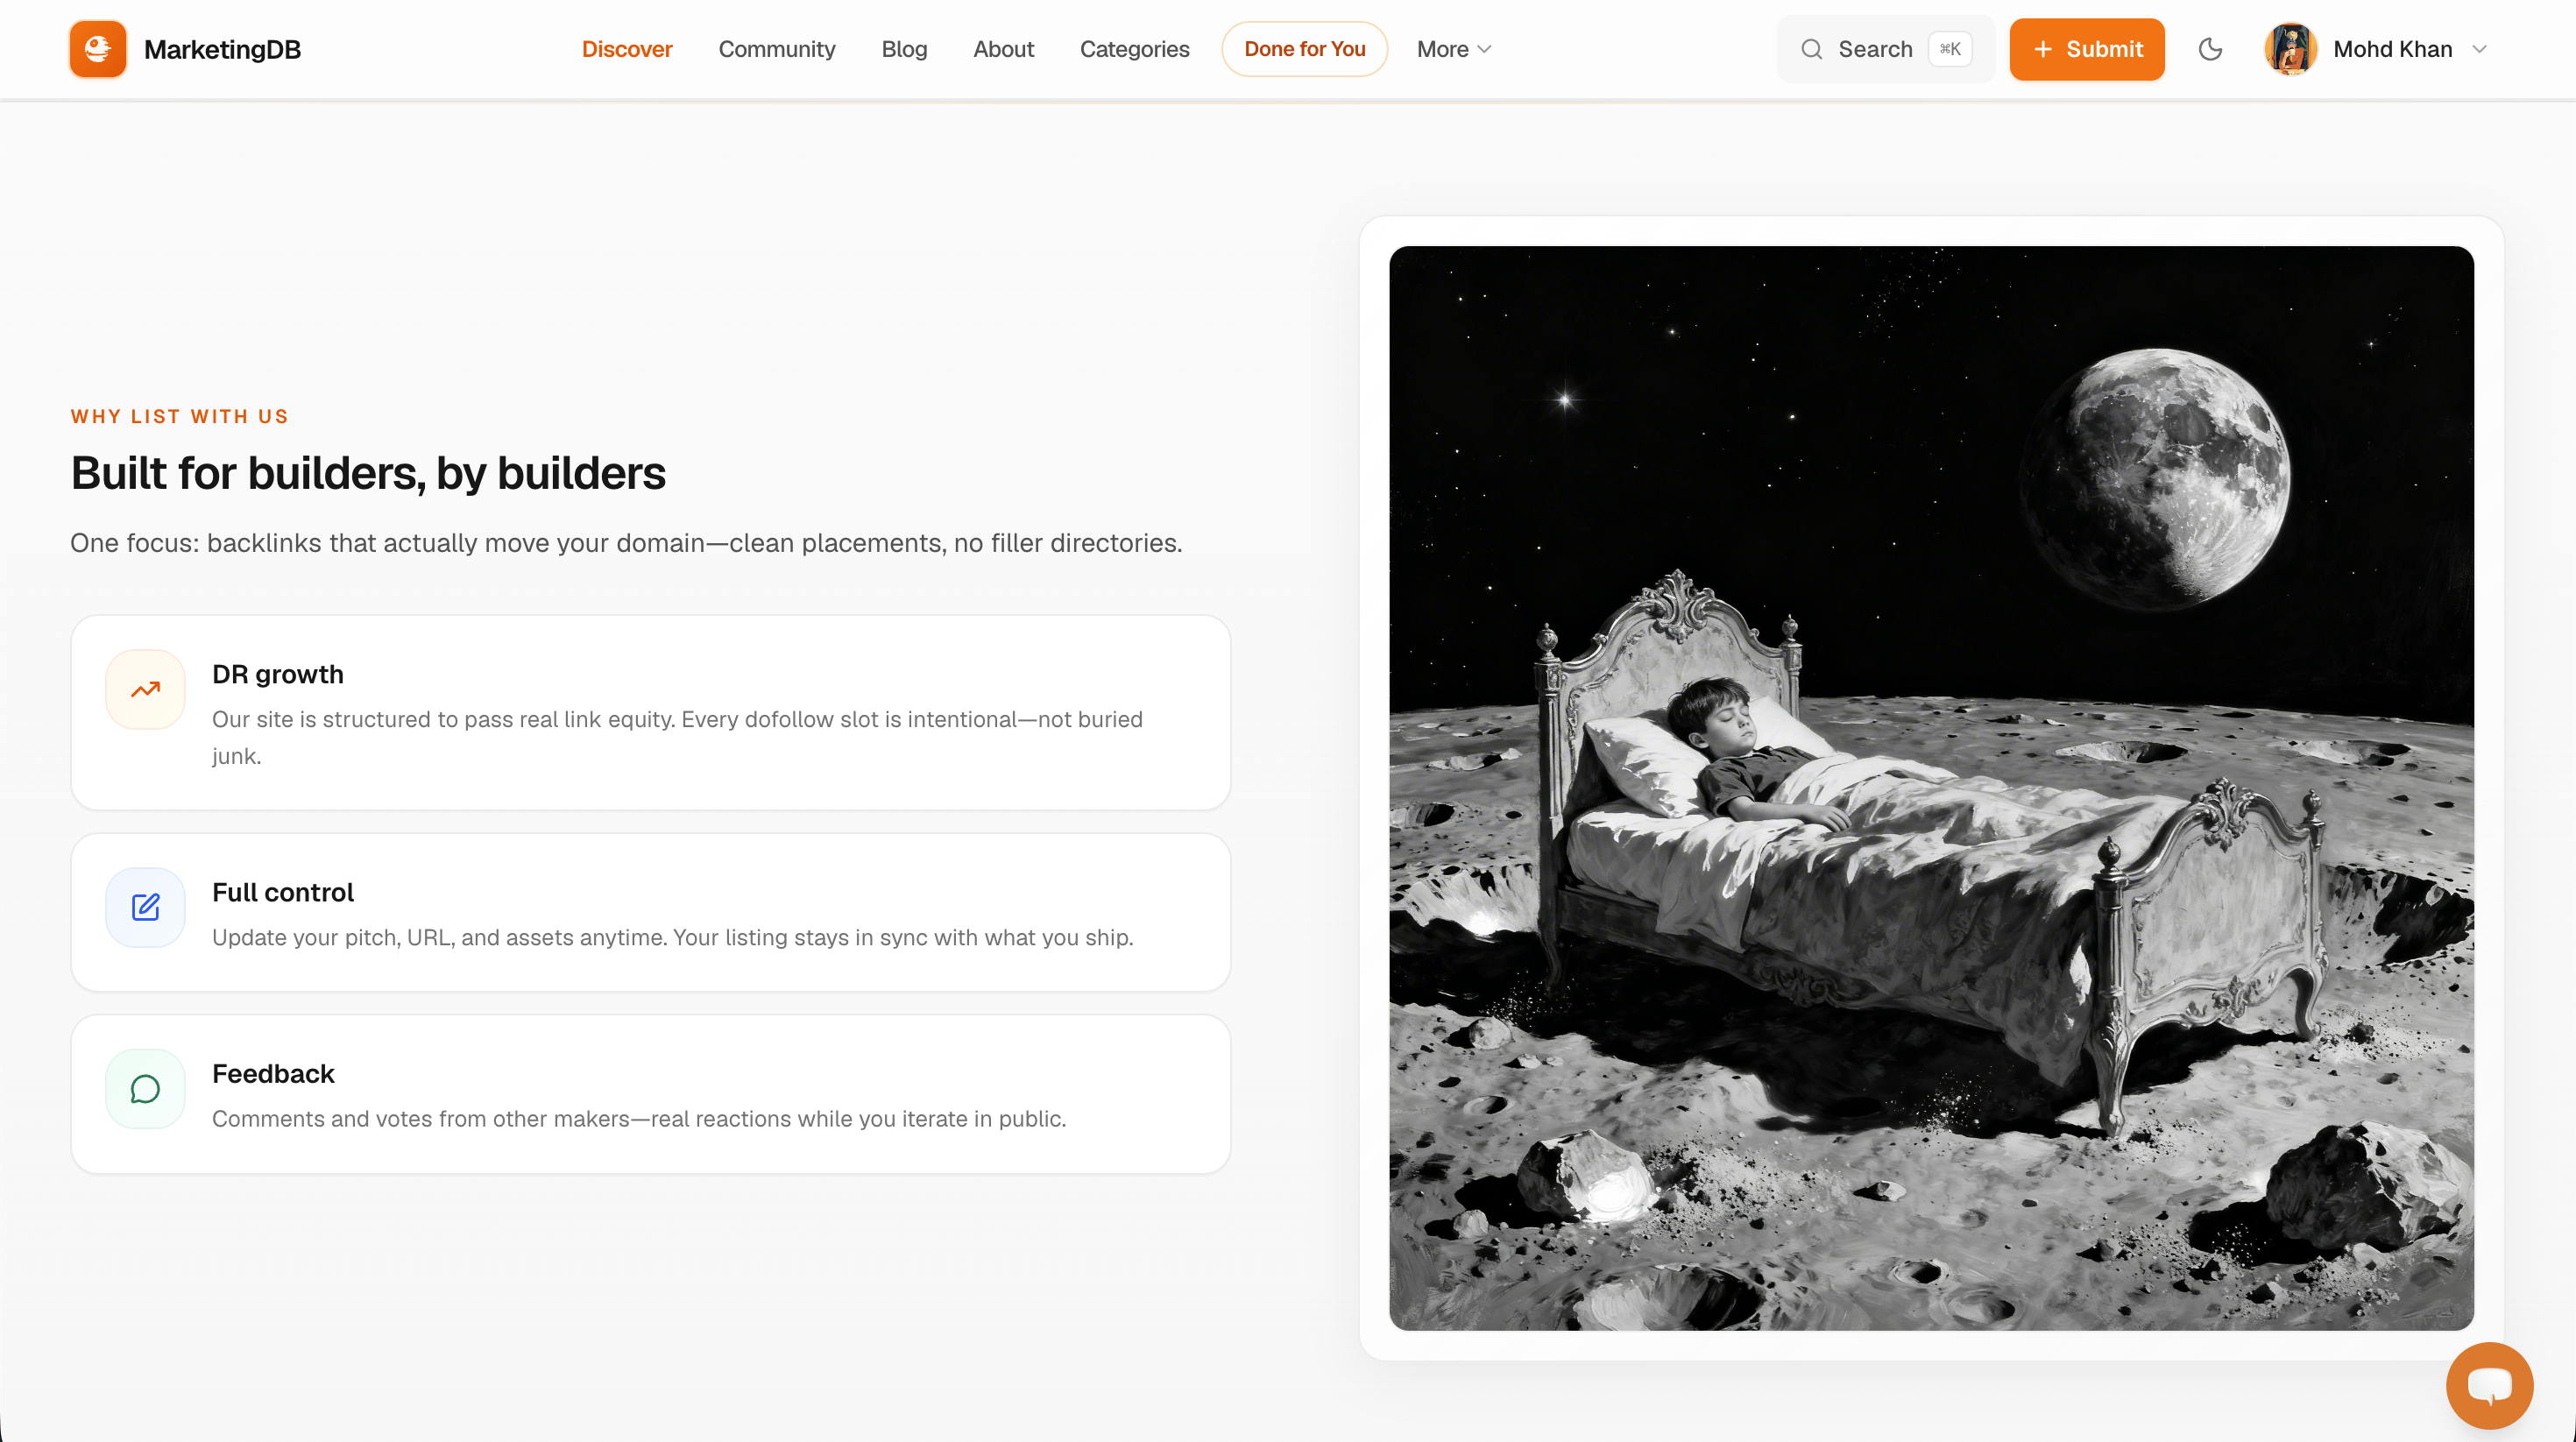Click the MarketingDB orange logo icon
Viewport: 2576px width, 1442px height.
pyautogui.click(x=98, y=49)
